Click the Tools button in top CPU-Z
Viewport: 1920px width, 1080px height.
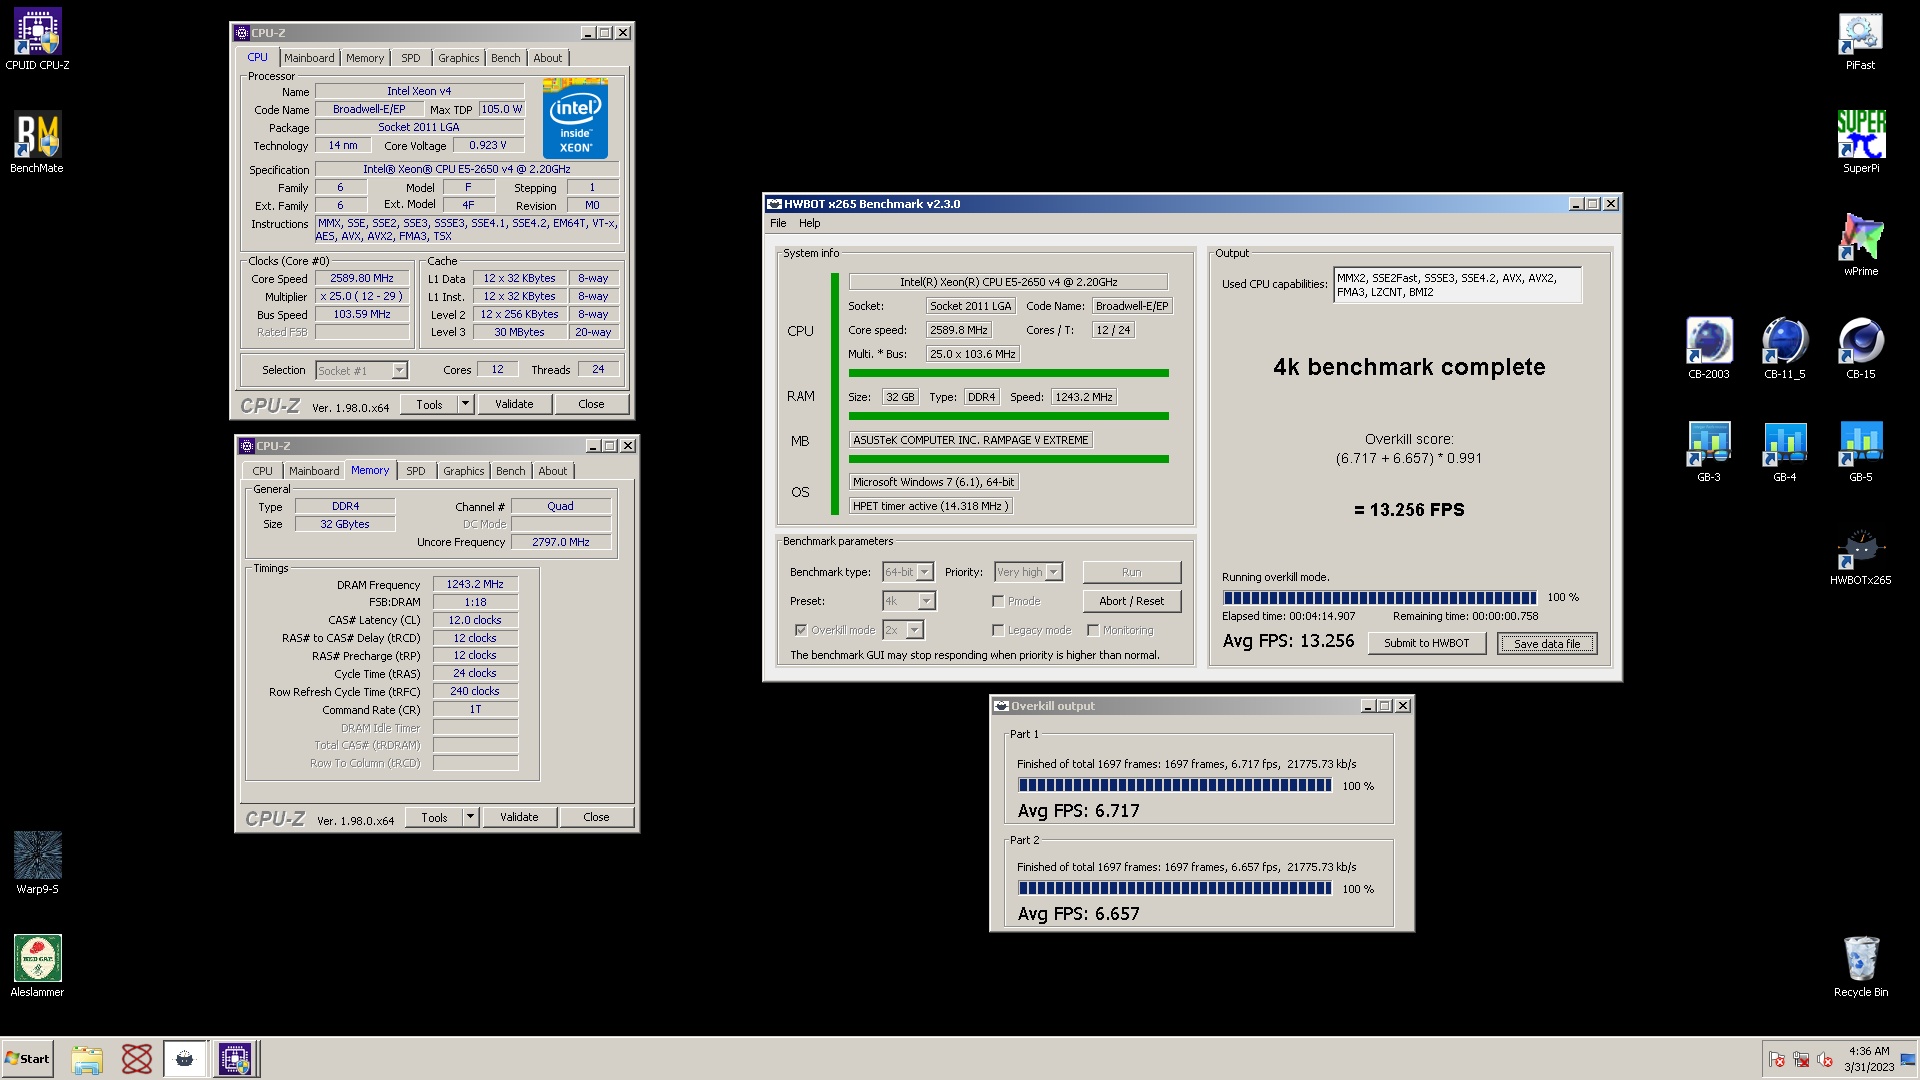(429, 404)
